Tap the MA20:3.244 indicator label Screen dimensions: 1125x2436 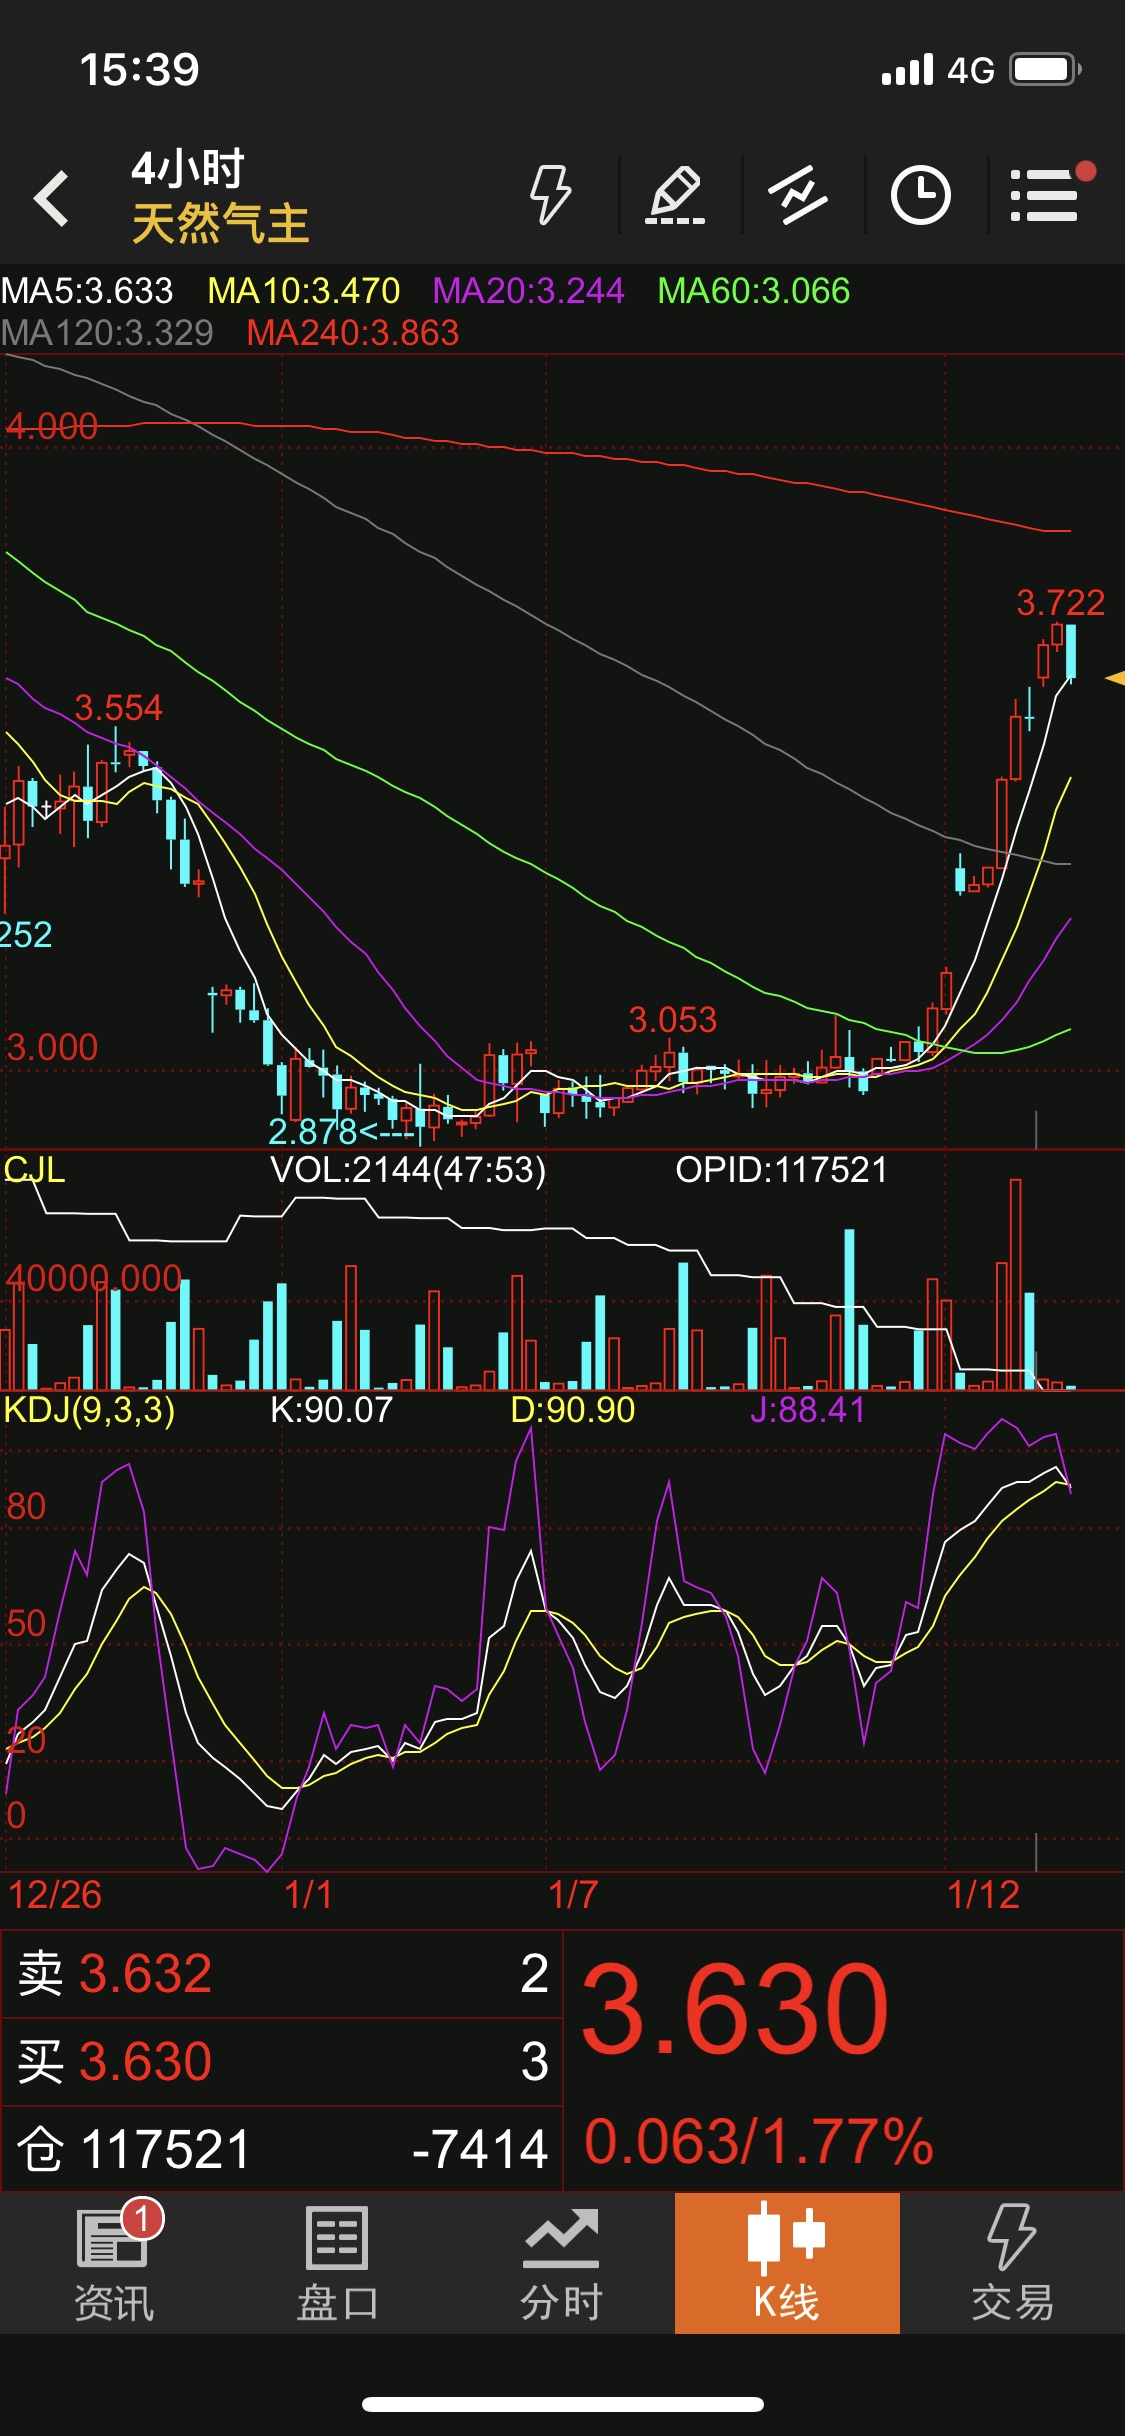528,291
